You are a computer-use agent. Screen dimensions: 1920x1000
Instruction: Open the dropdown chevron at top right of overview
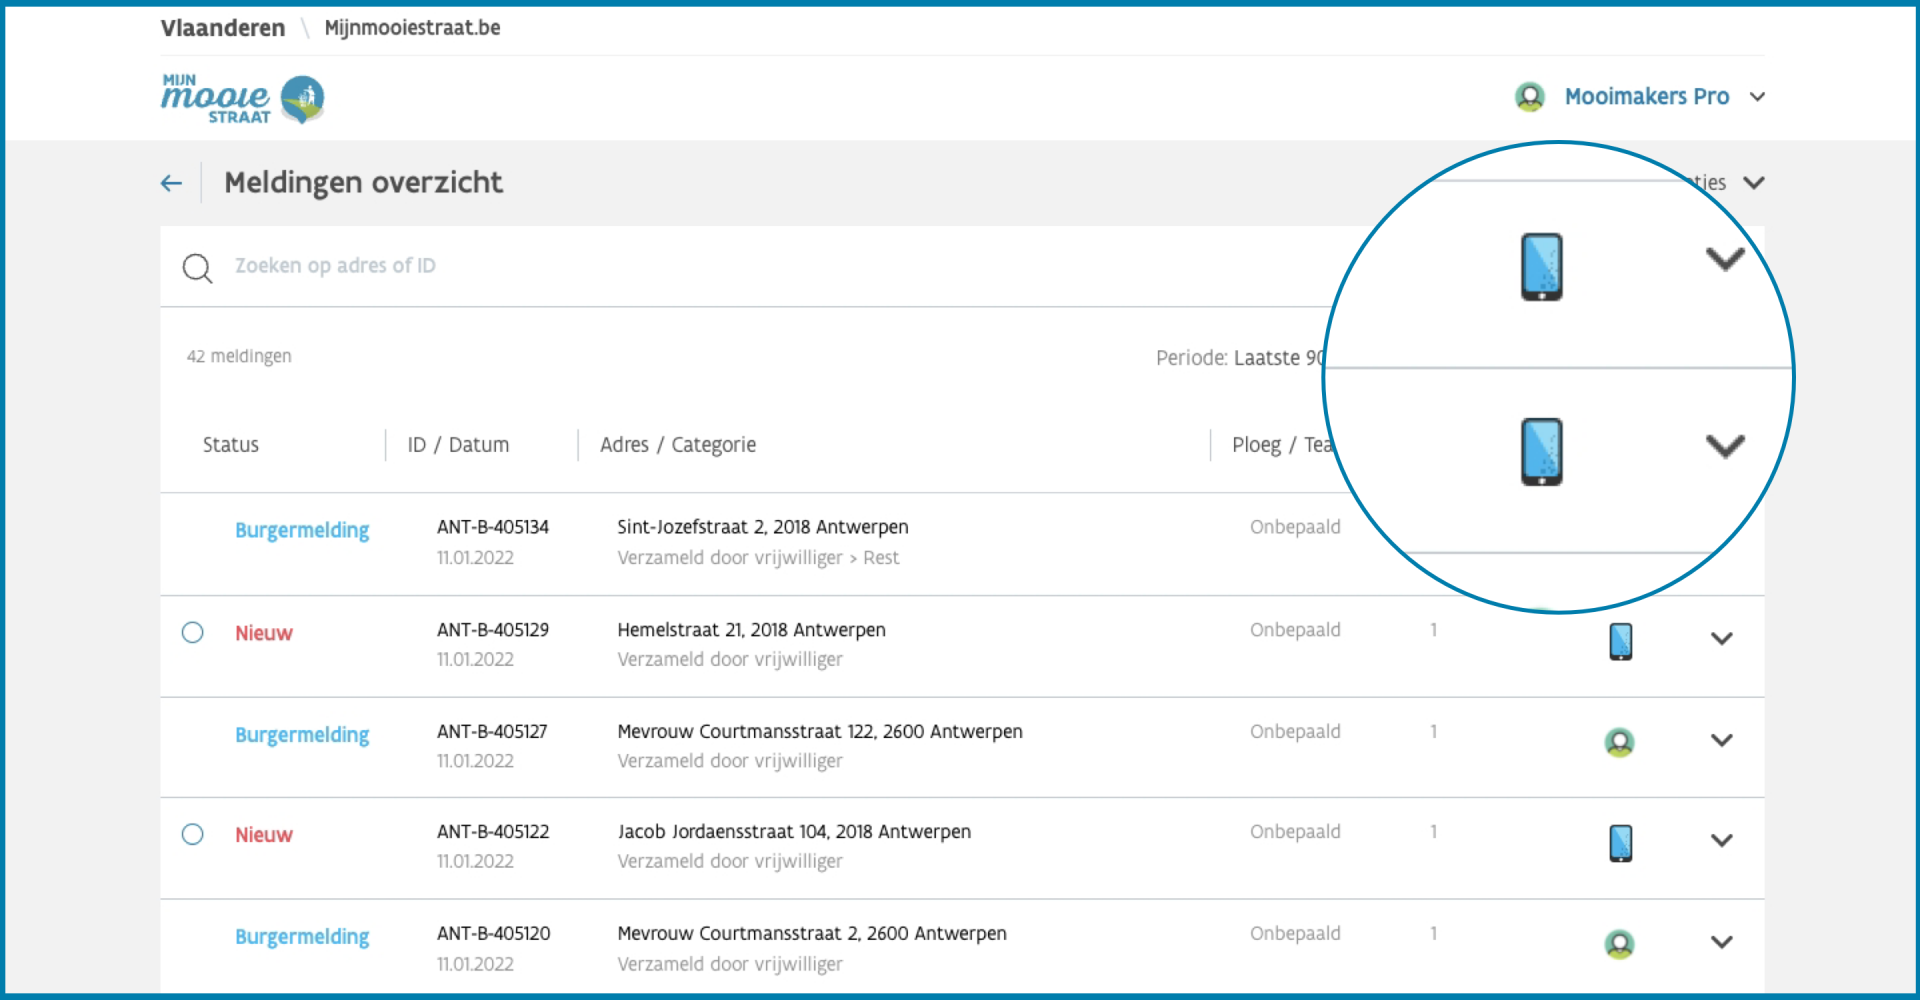point(1754,183)
